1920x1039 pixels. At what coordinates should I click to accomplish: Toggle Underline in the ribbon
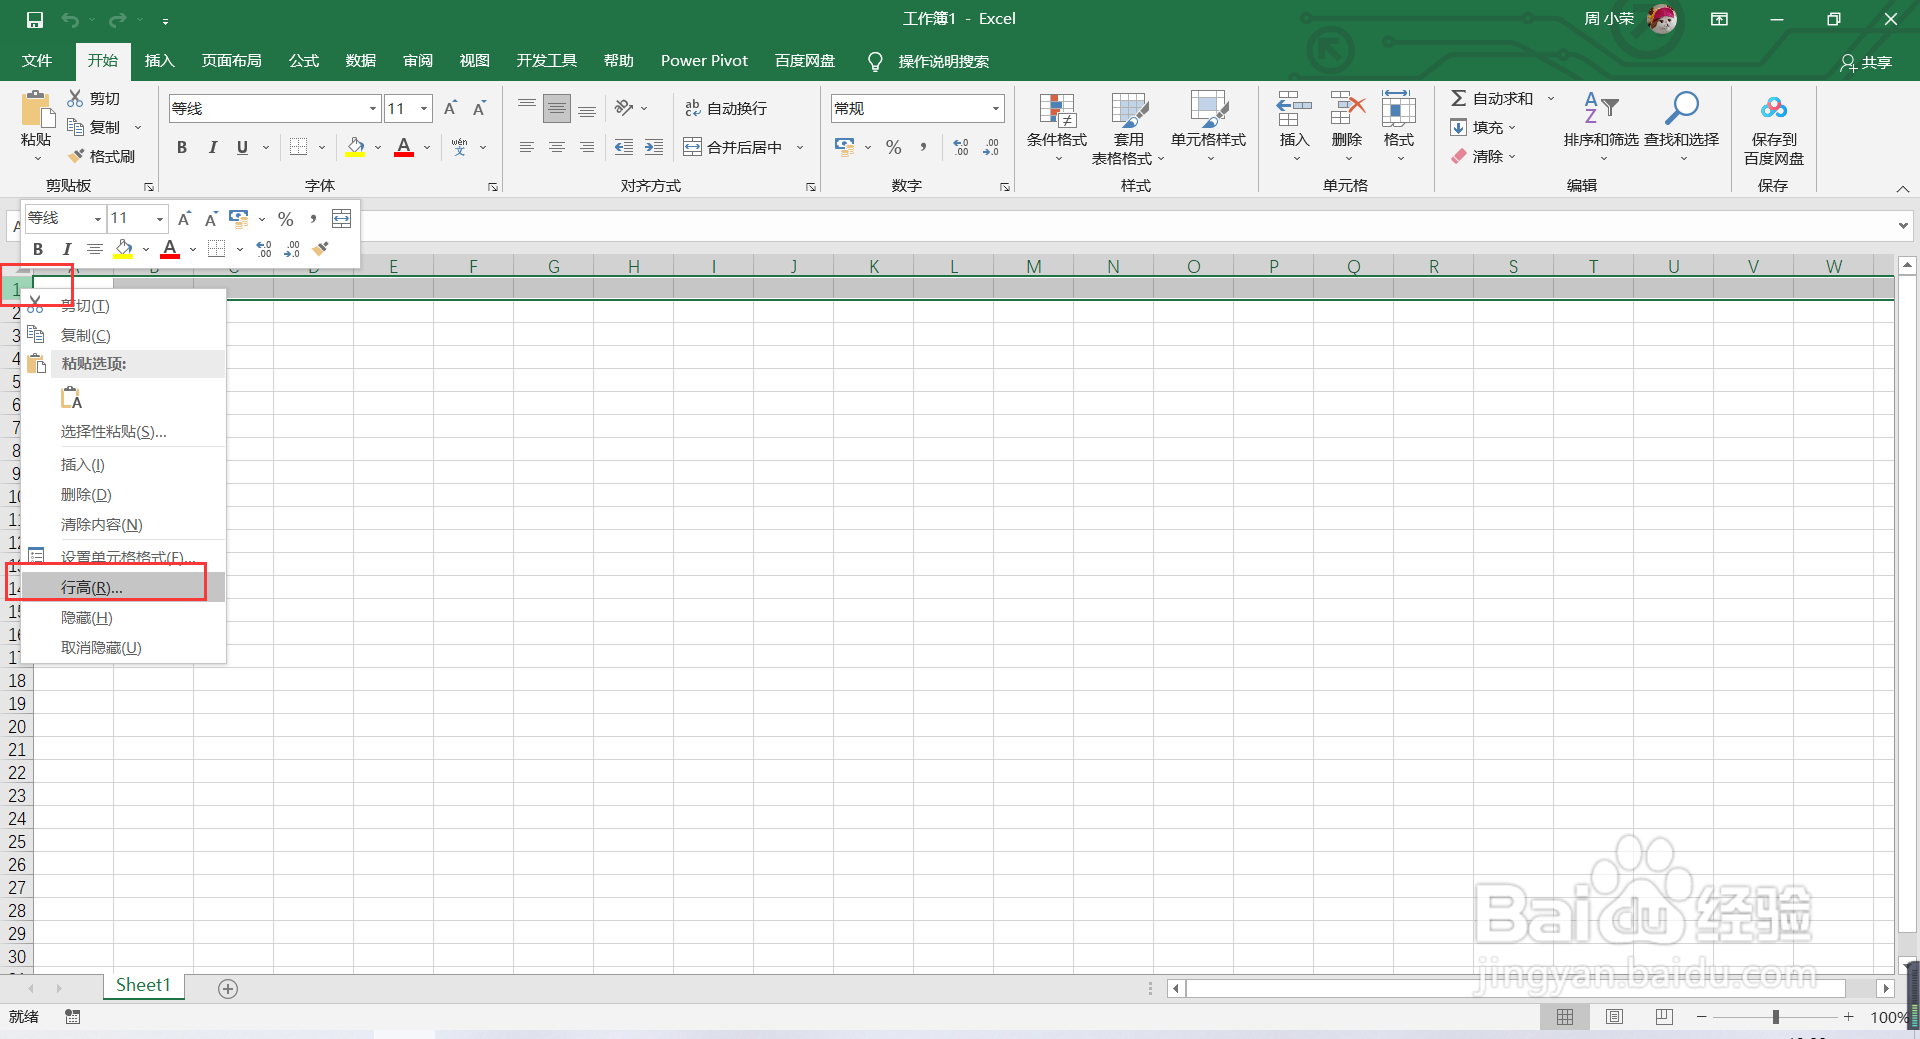tap(242, 147)
